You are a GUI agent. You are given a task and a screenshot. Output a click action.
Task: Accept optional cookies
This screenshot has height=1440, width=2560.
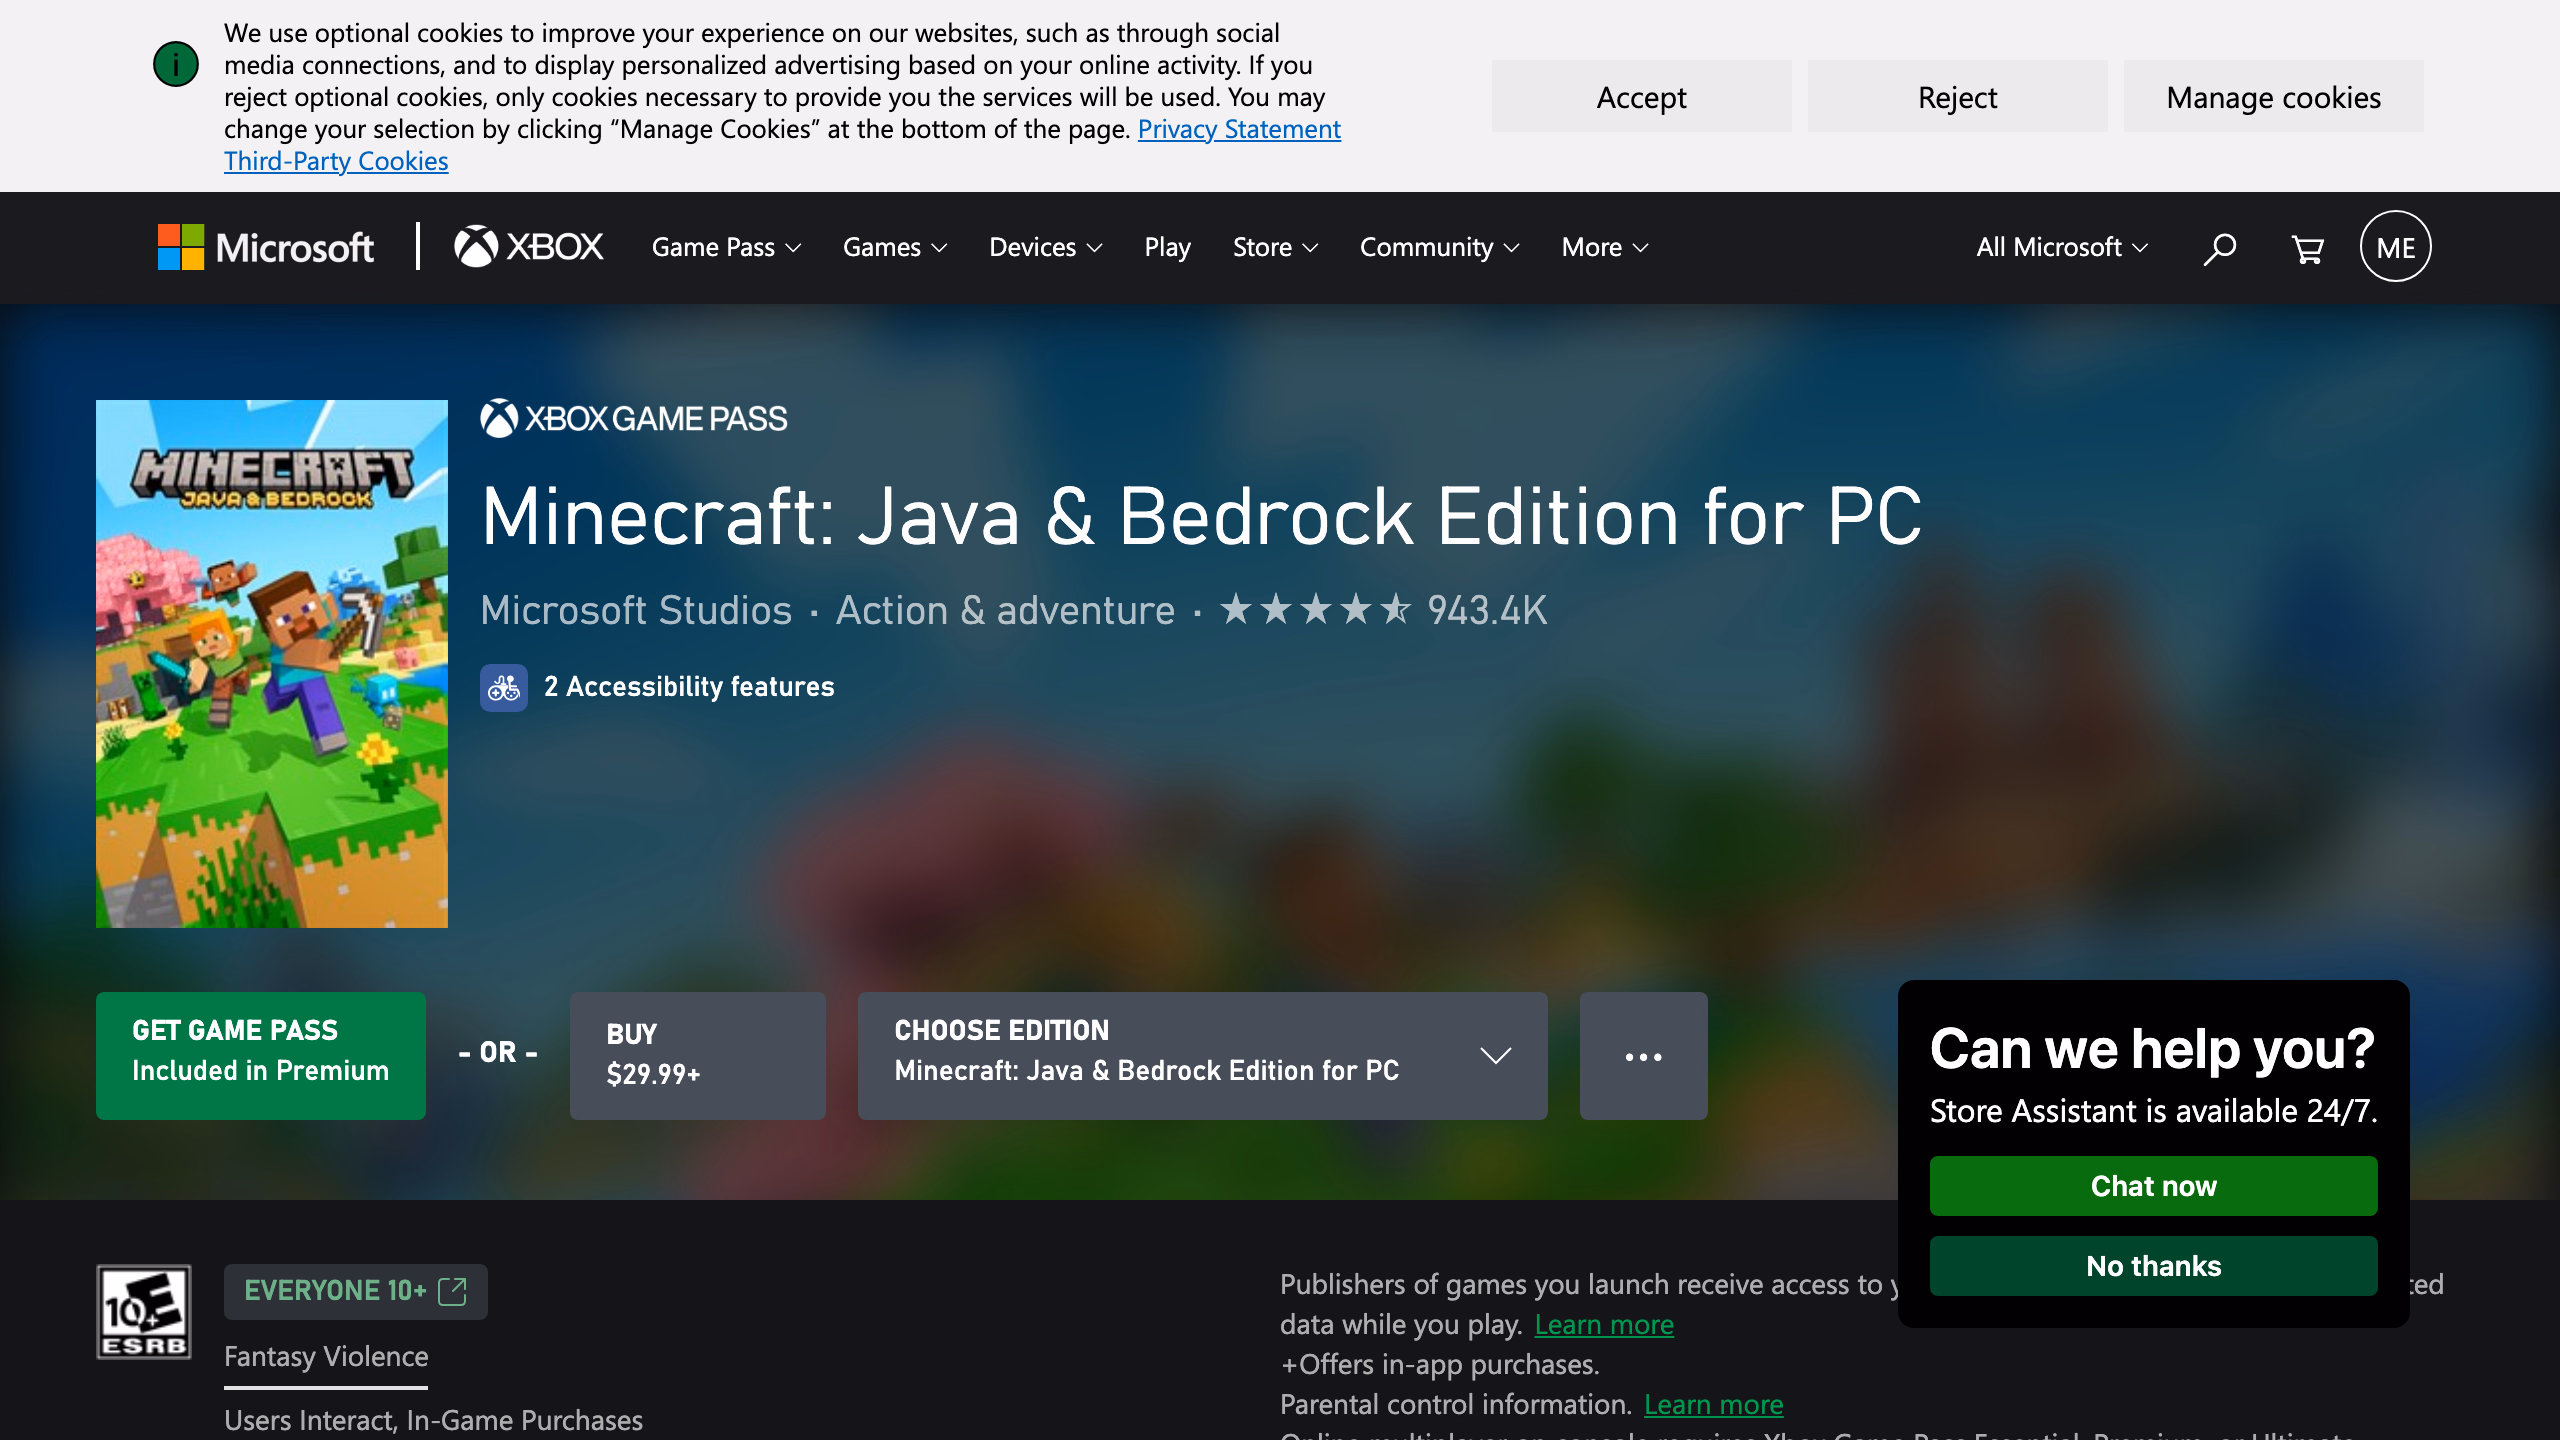coord(1641,97)
